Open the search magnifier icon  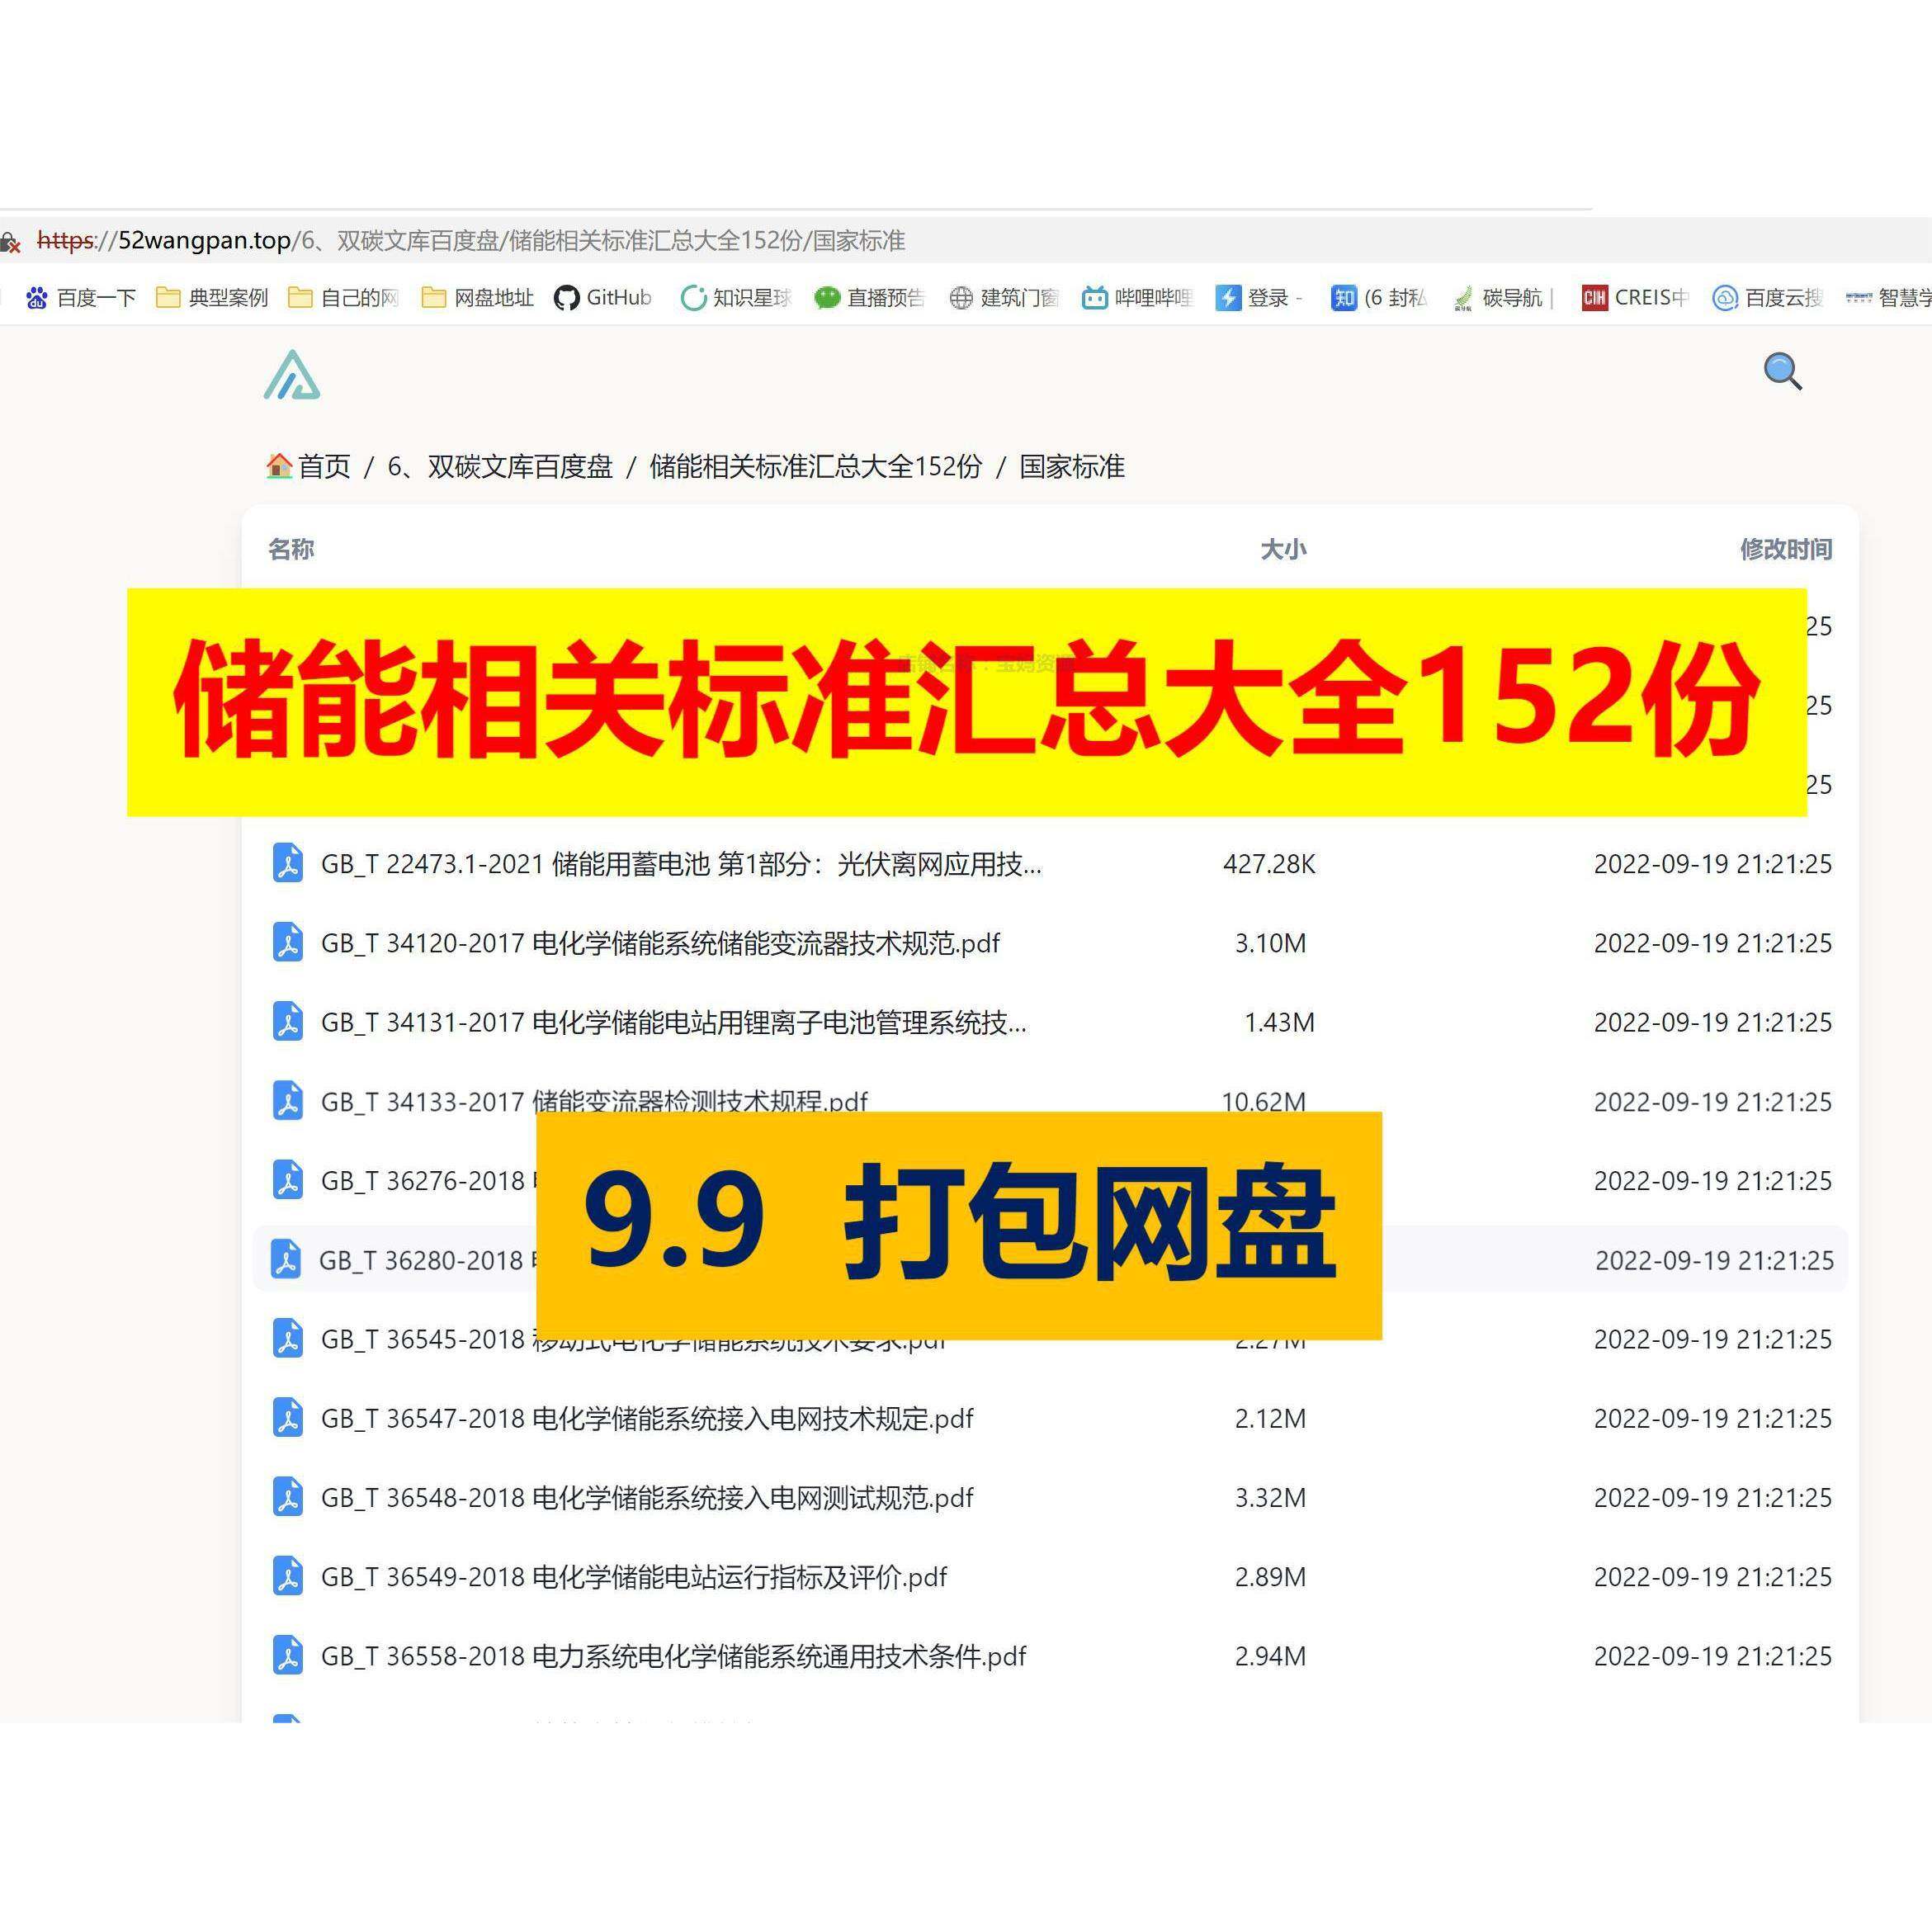pyautogui.click(x=1782, y=371)
